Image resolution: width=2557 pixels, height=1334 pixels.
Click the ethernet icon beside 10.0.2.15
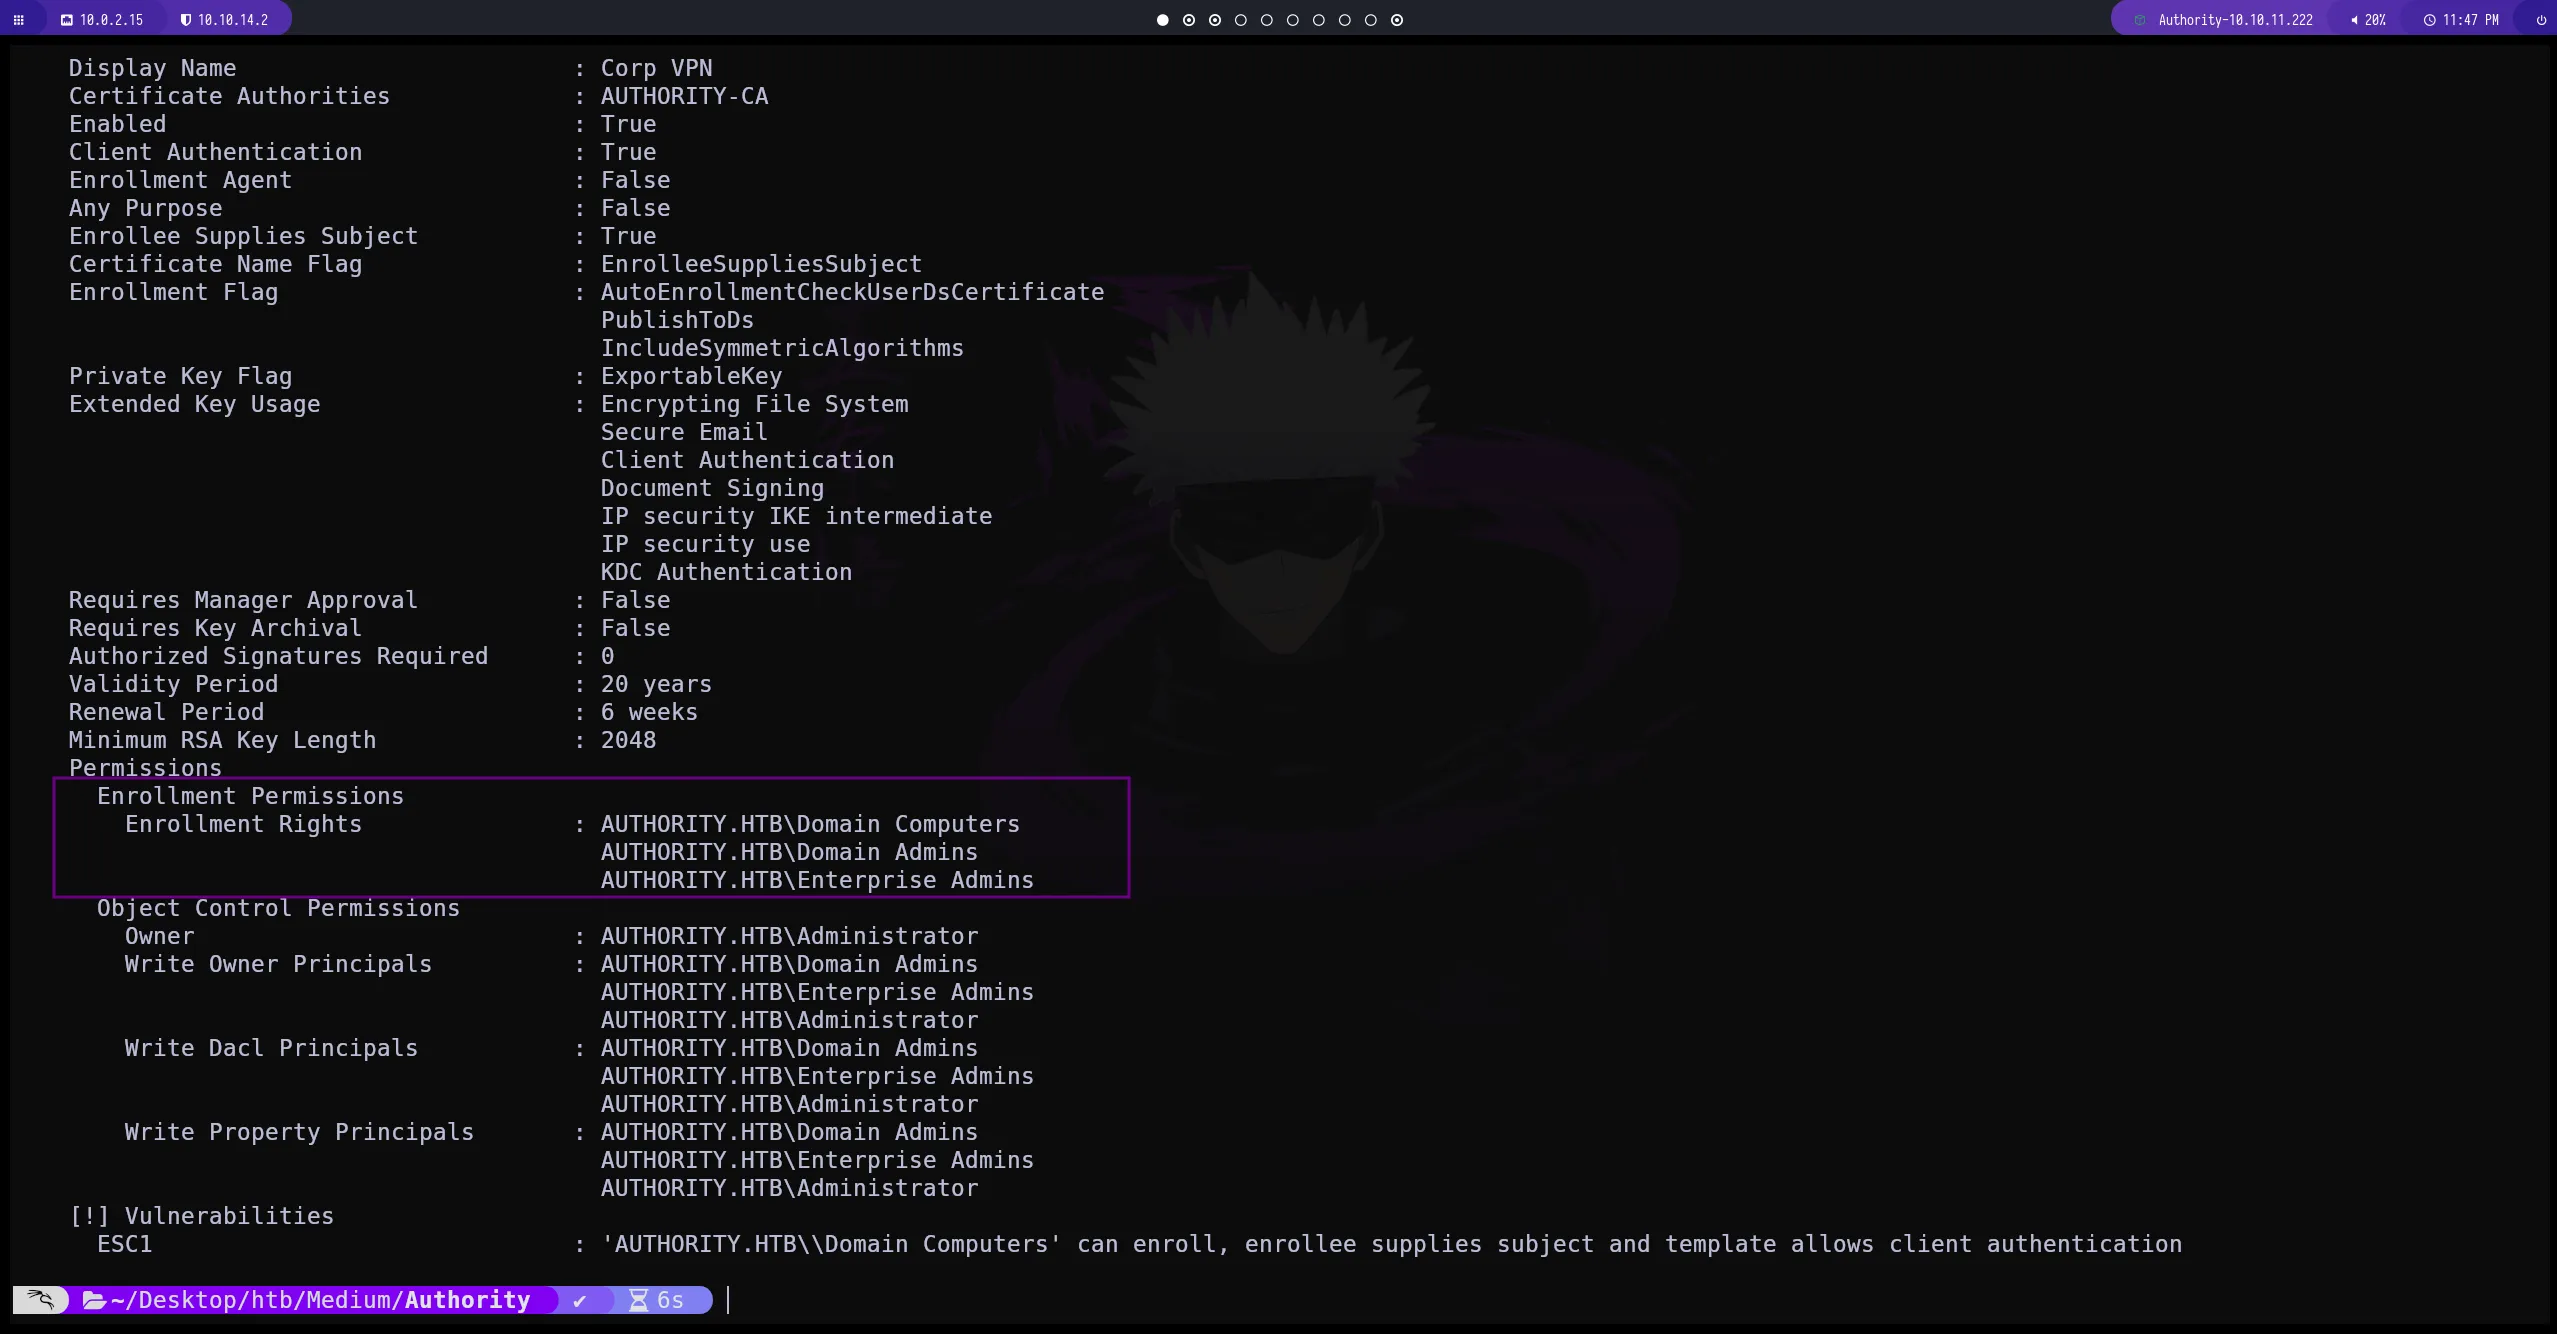tap(67, 20)
